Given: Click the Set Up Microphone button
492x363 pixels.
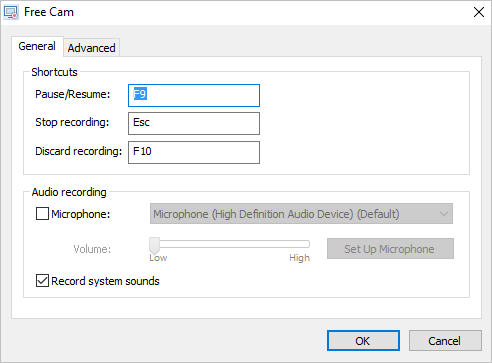Looking at the screenshot, I should coord(390,249).
